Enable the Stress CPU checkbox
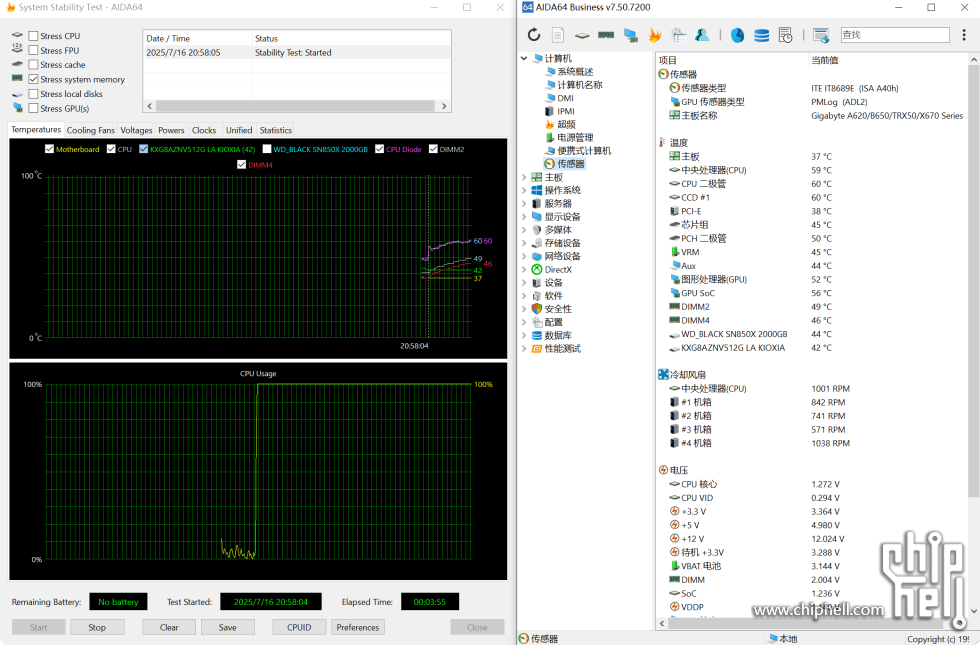 click(x=34, y=36)
